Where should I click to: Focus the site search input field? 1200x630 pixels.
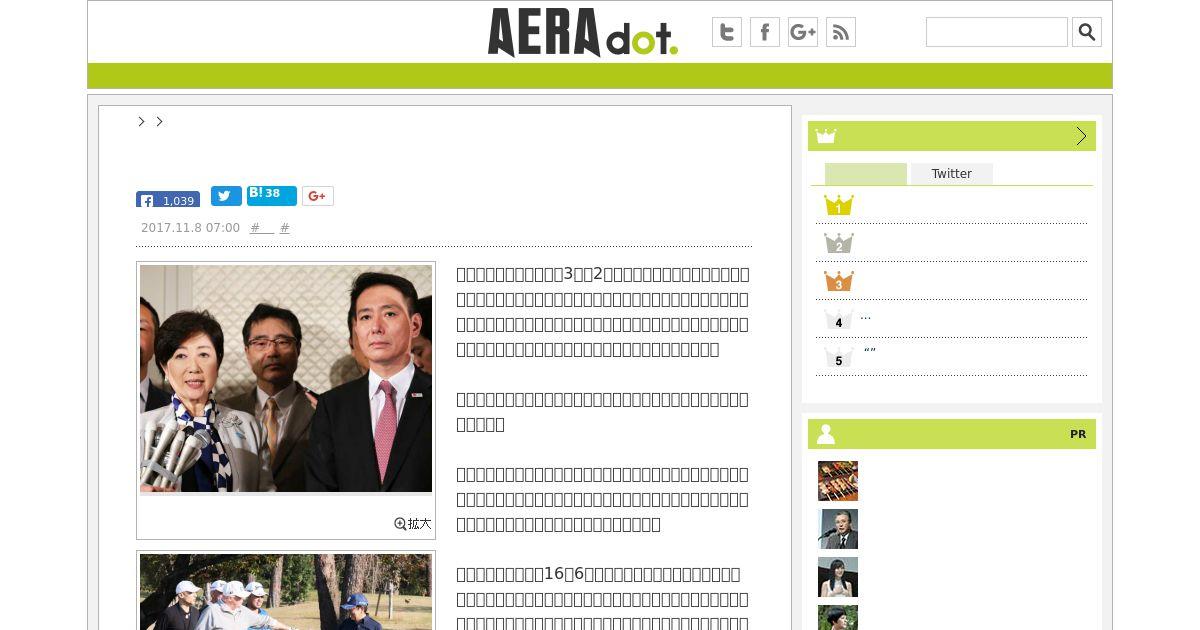tap(997, 32)
